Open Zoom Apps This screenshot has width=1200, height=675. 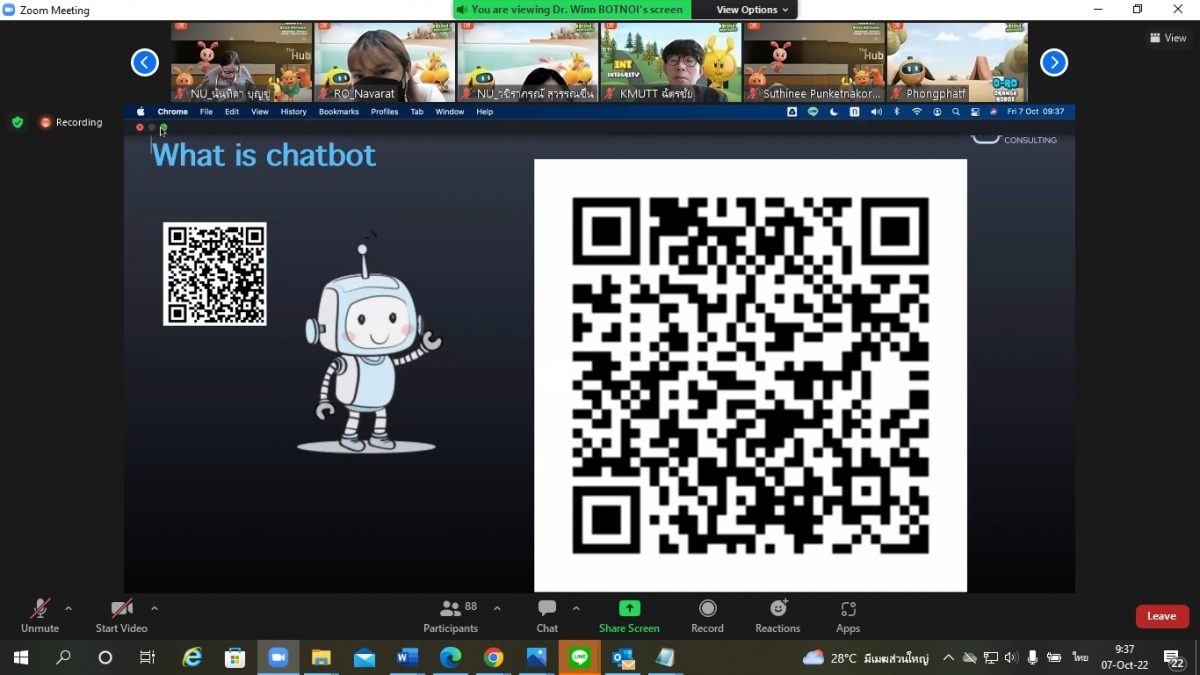848,615
